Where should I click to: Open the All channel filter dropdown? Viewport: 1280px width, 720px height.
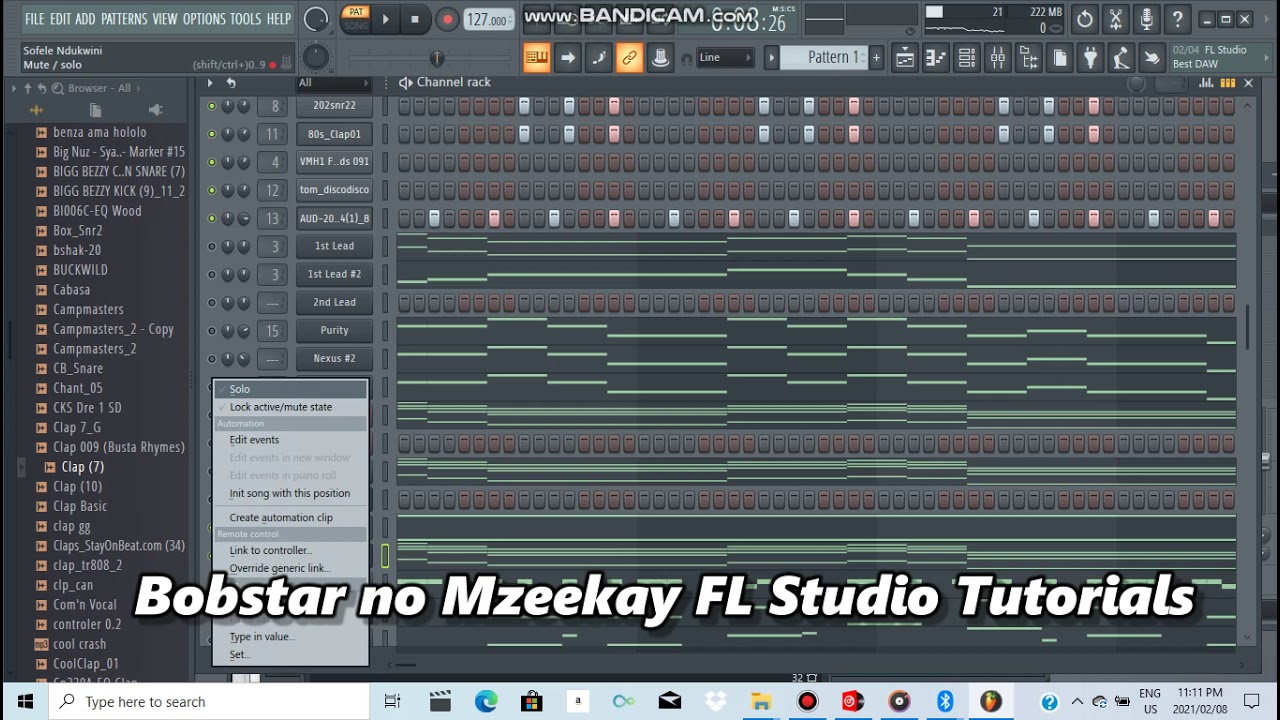pyautogui.click(x=333, y=83)
